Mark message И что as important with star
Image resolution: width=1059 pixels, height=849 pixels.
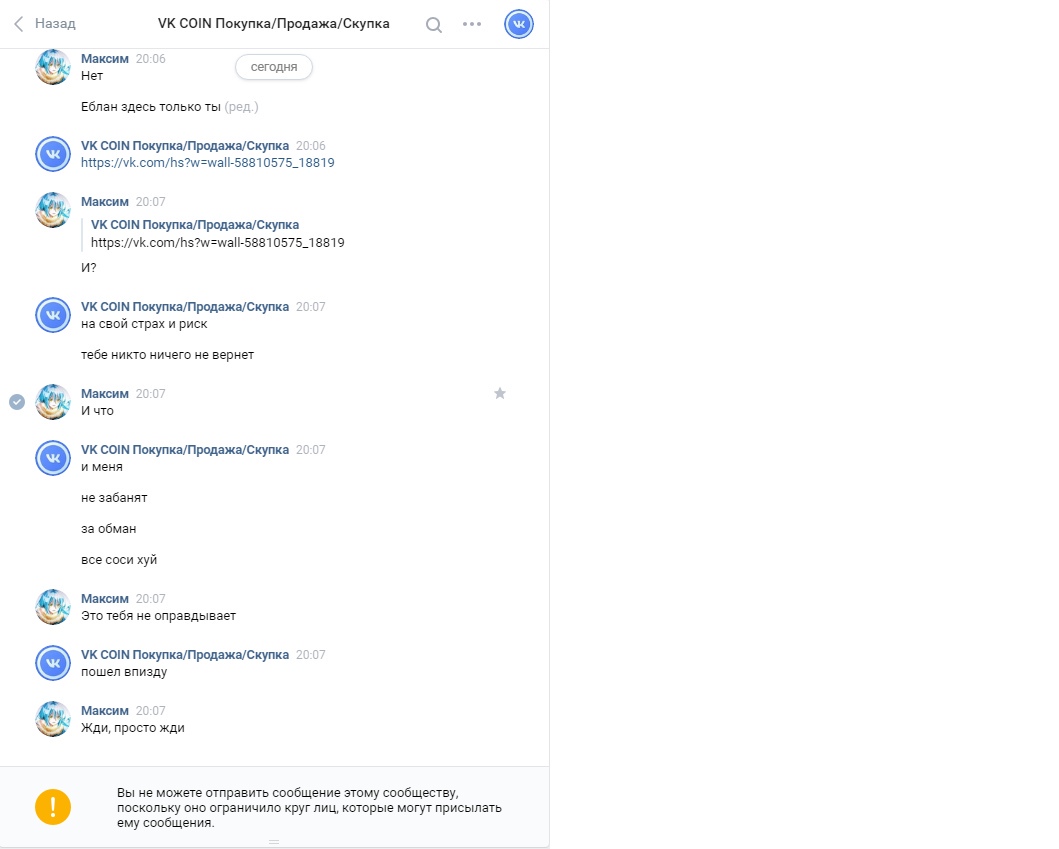(x=500, y=394)
